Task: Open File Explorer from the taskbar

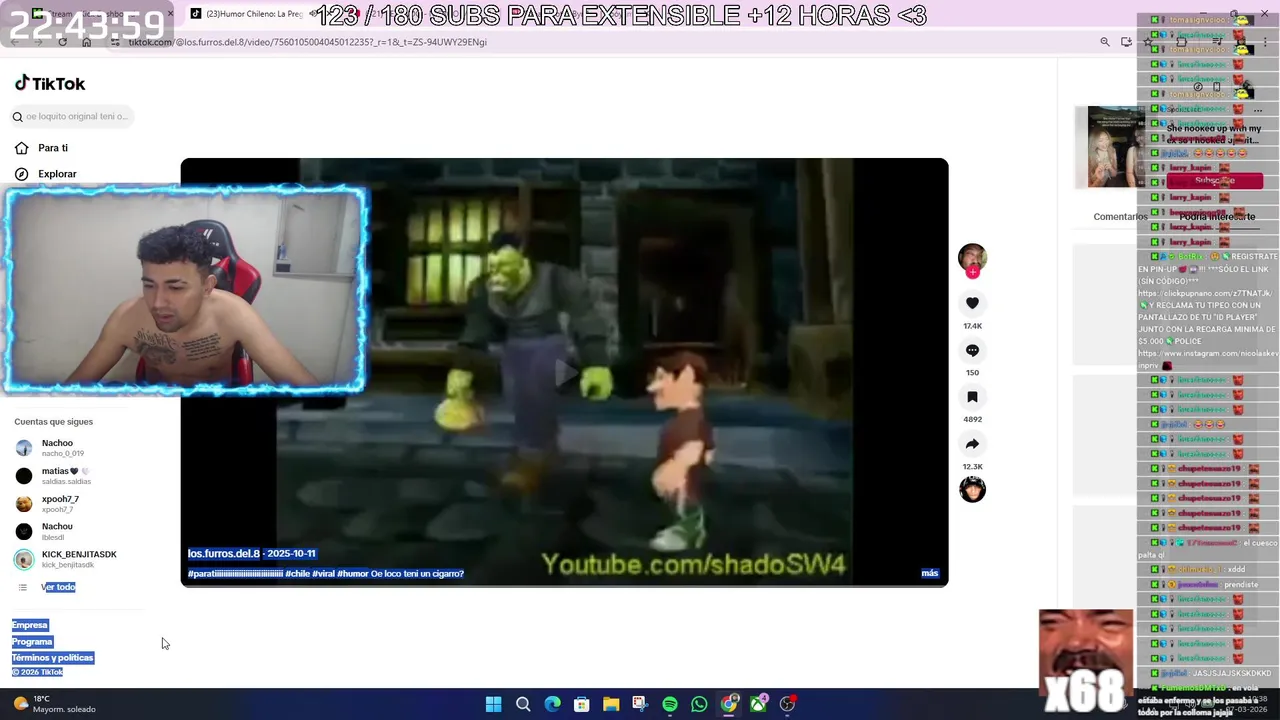Action: coord(611,704)
